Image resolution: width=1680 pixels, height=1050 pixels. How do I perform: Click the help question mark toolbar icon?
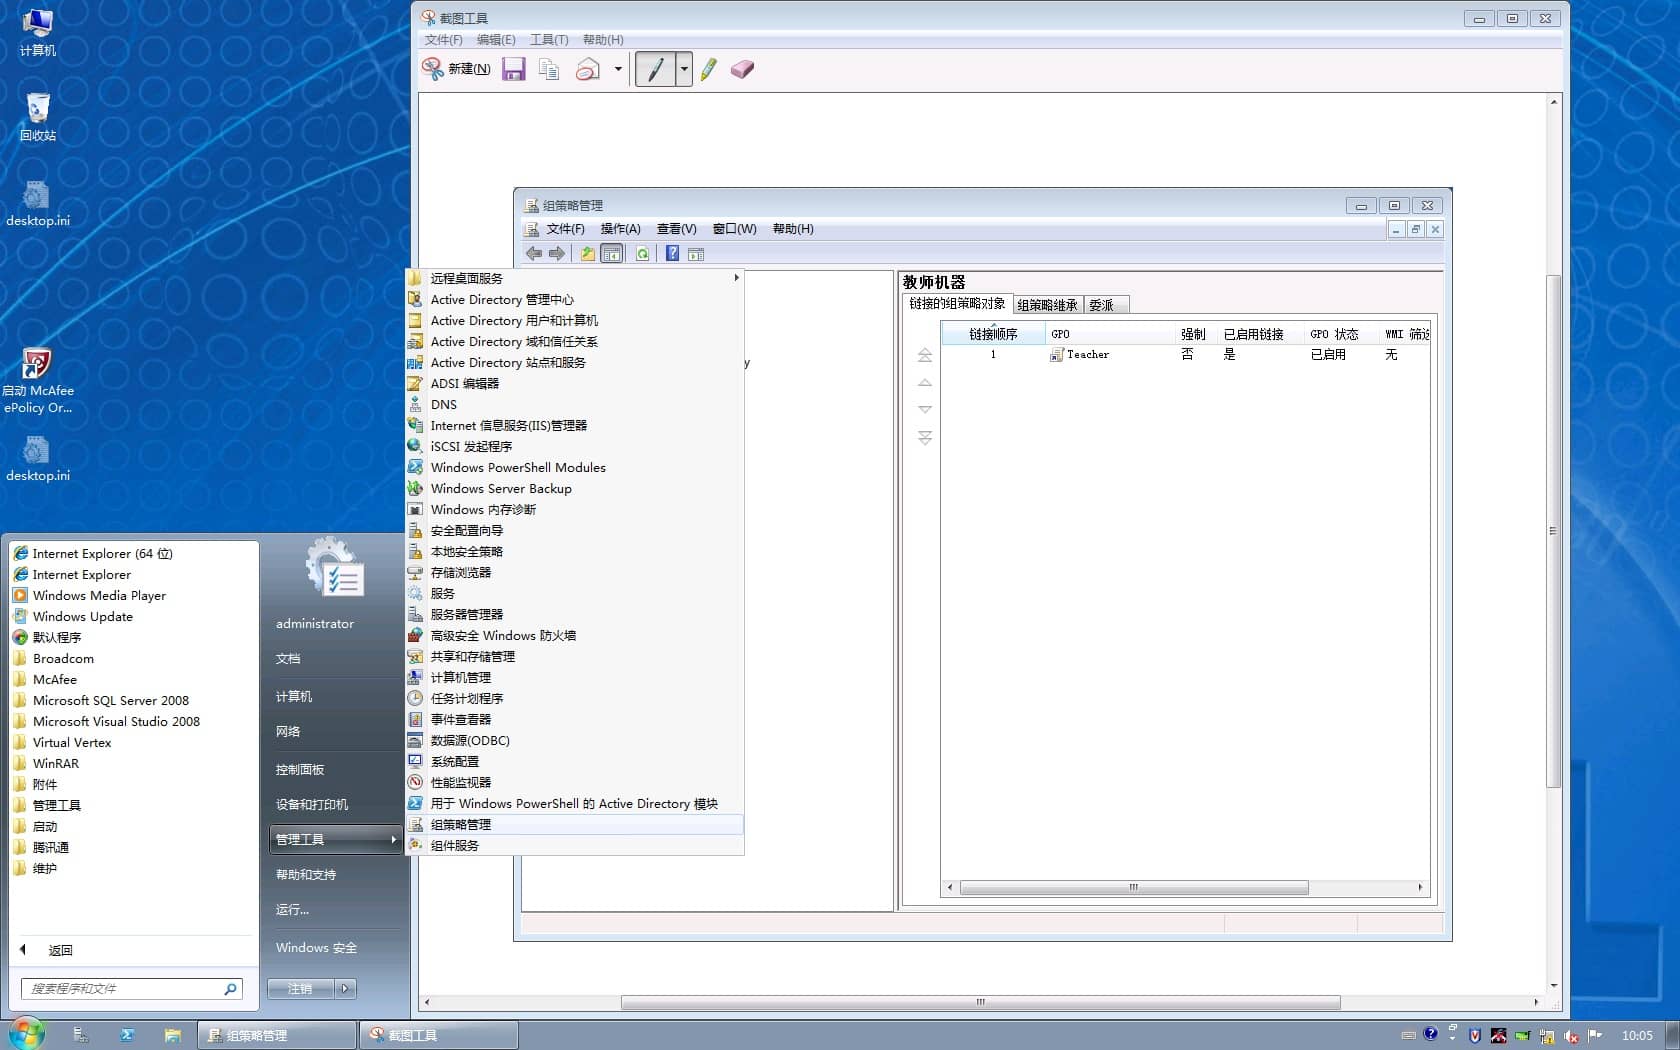(673, 254)
